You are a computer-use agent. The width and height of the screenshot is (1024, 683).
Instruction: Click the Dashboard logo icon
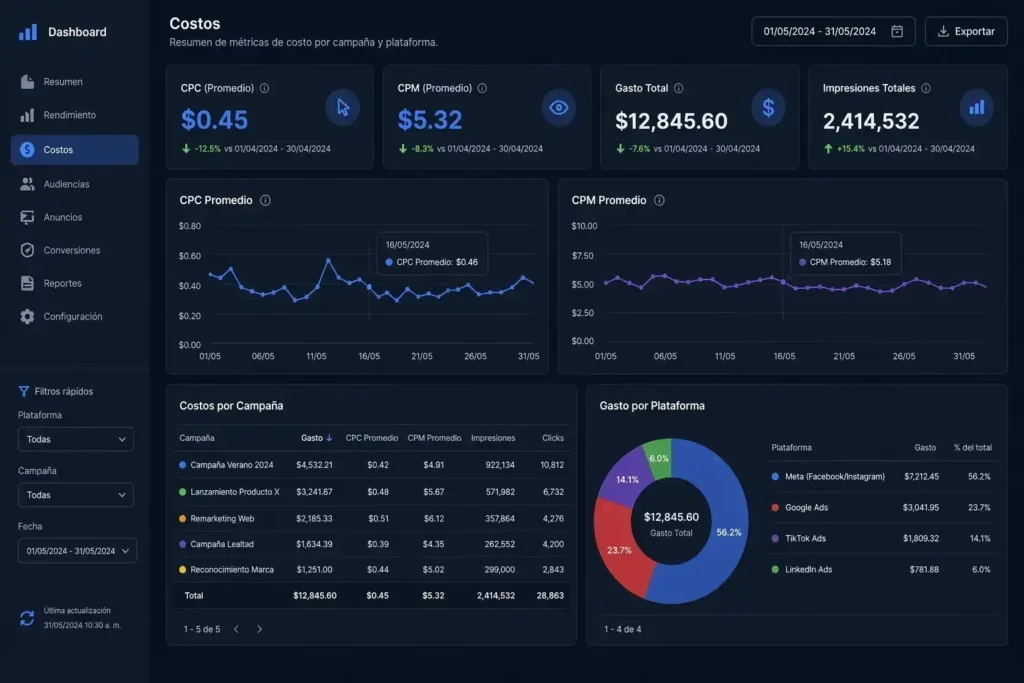coord(28,32)
